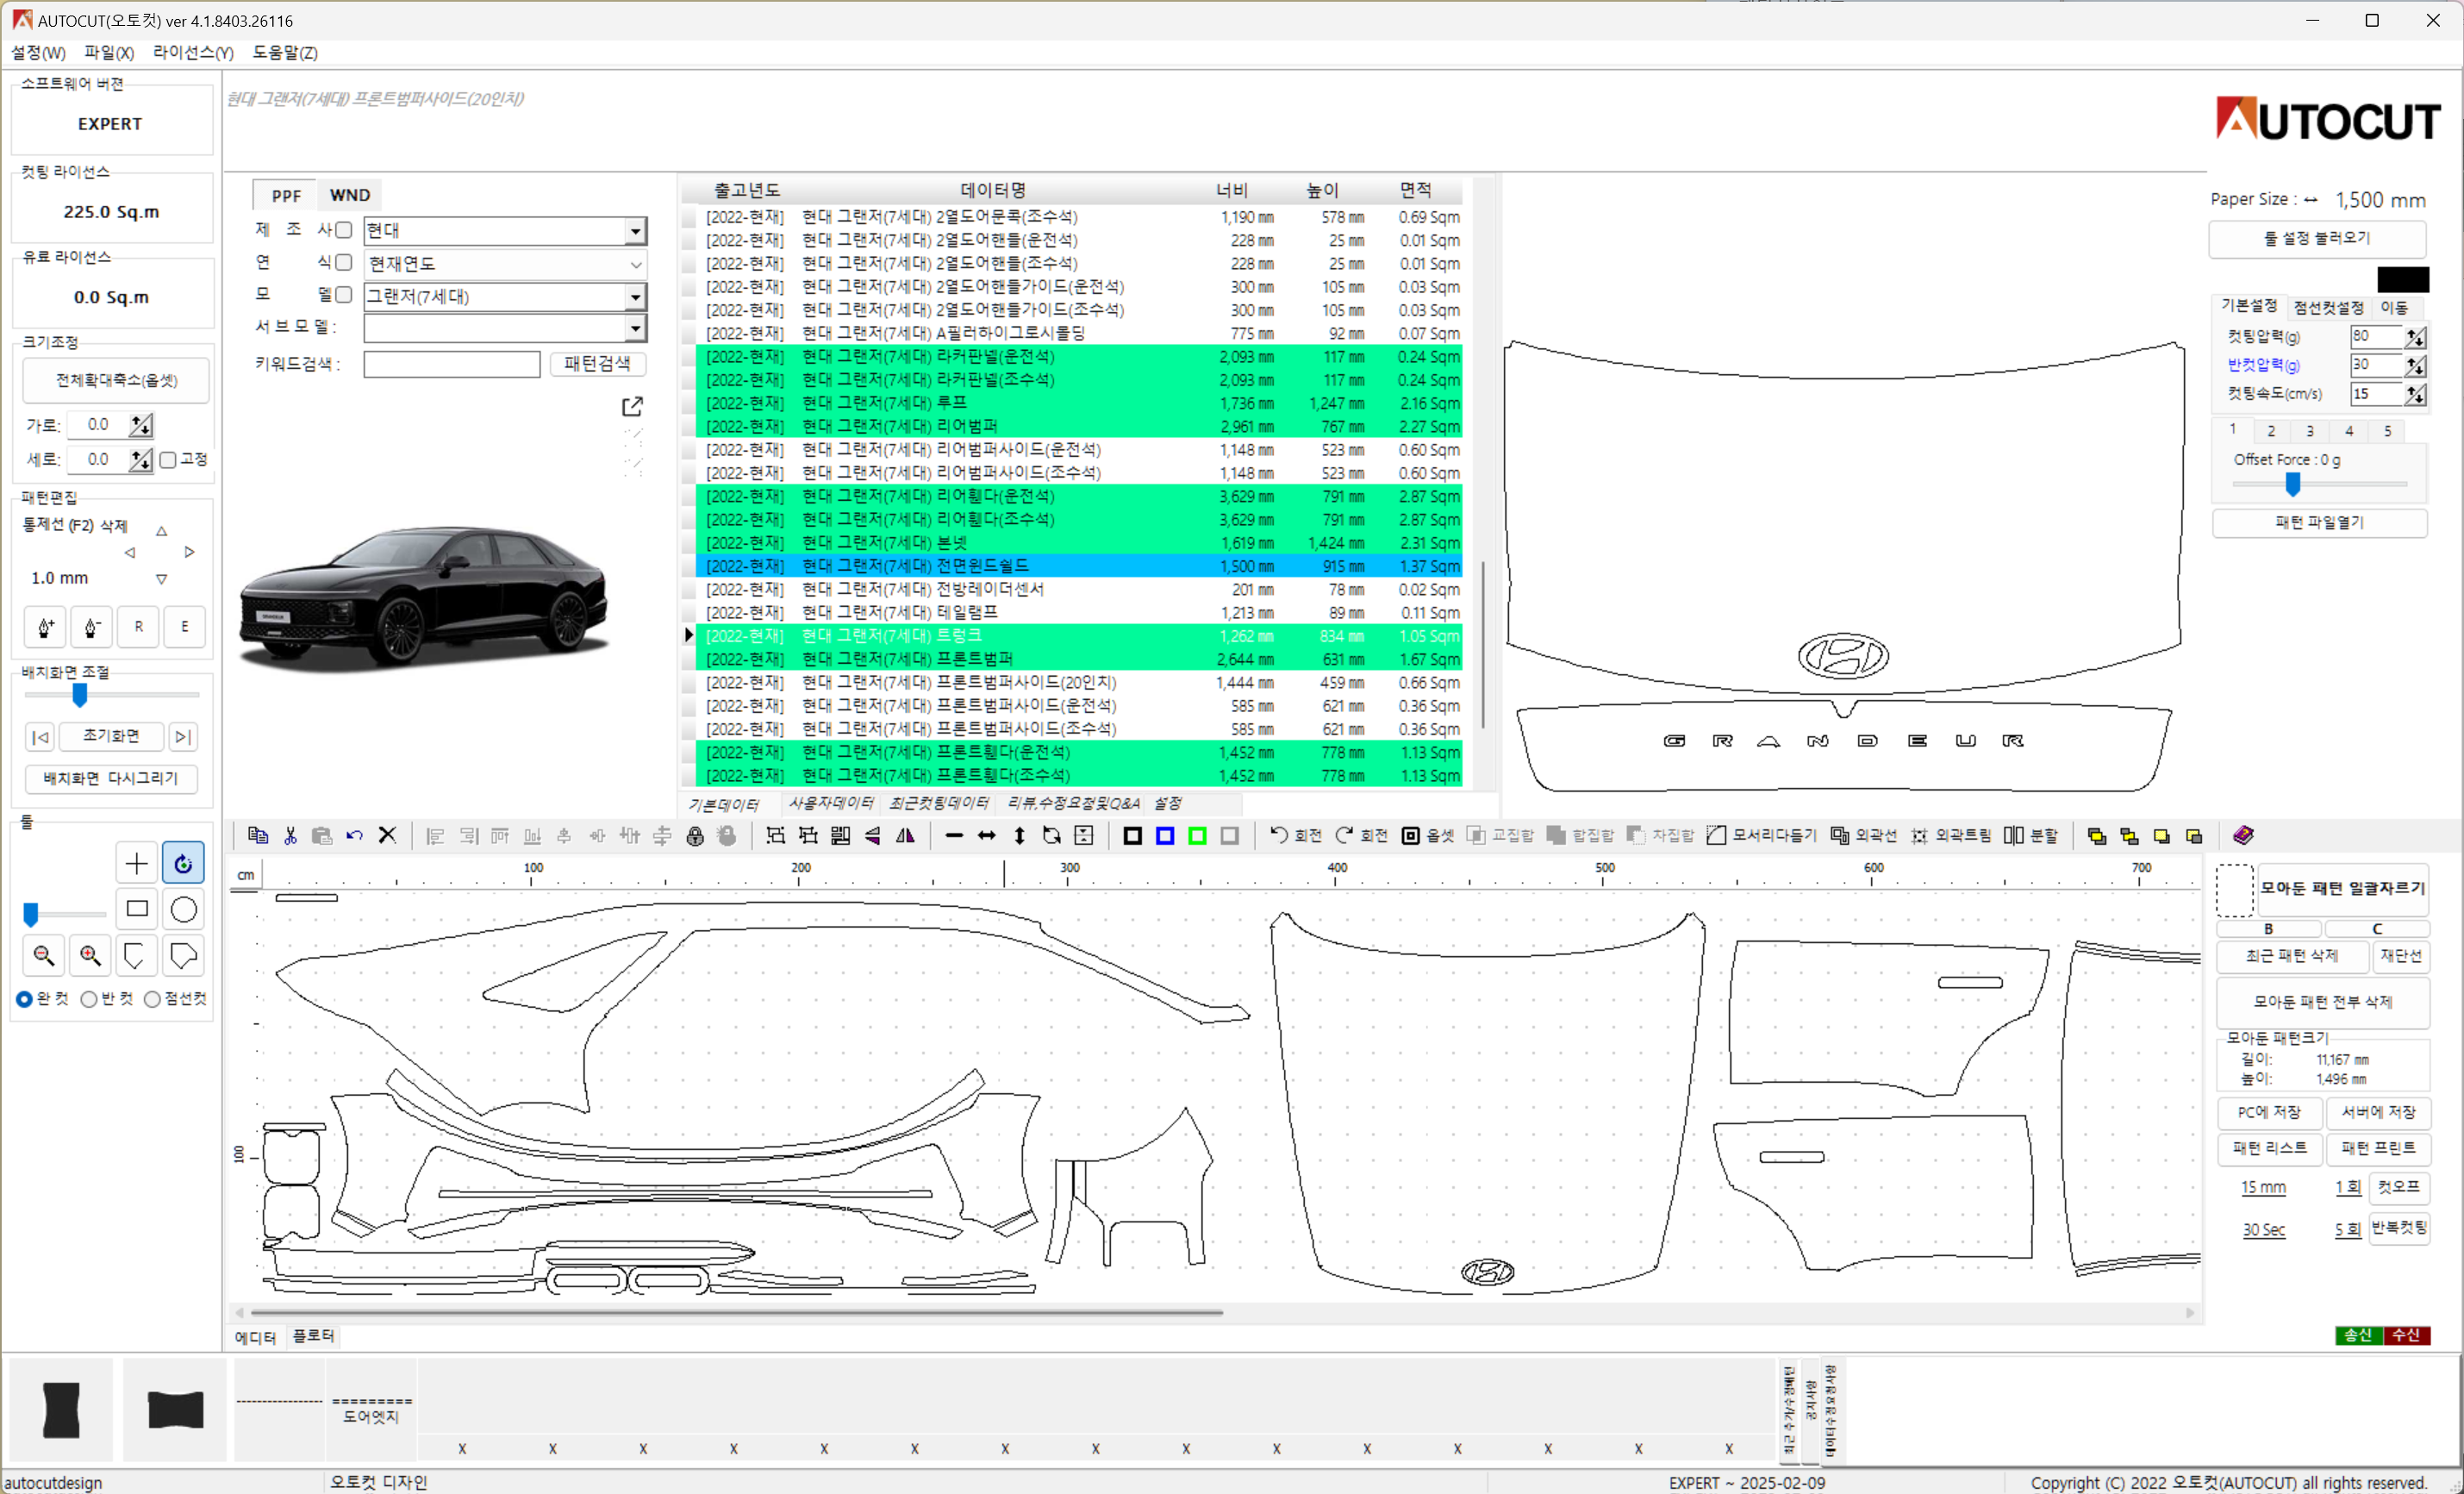
Task: Click the 컷팅속도 cutting speed spinner
Action: tap(2415, 394)
